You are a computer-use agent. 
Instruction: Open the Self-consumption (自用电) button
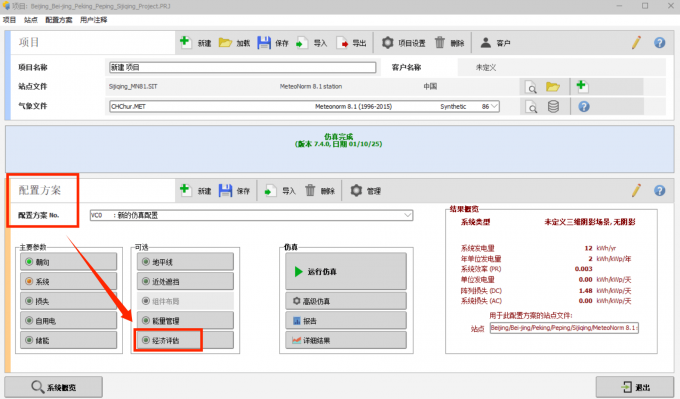click(x=68, y=321)
